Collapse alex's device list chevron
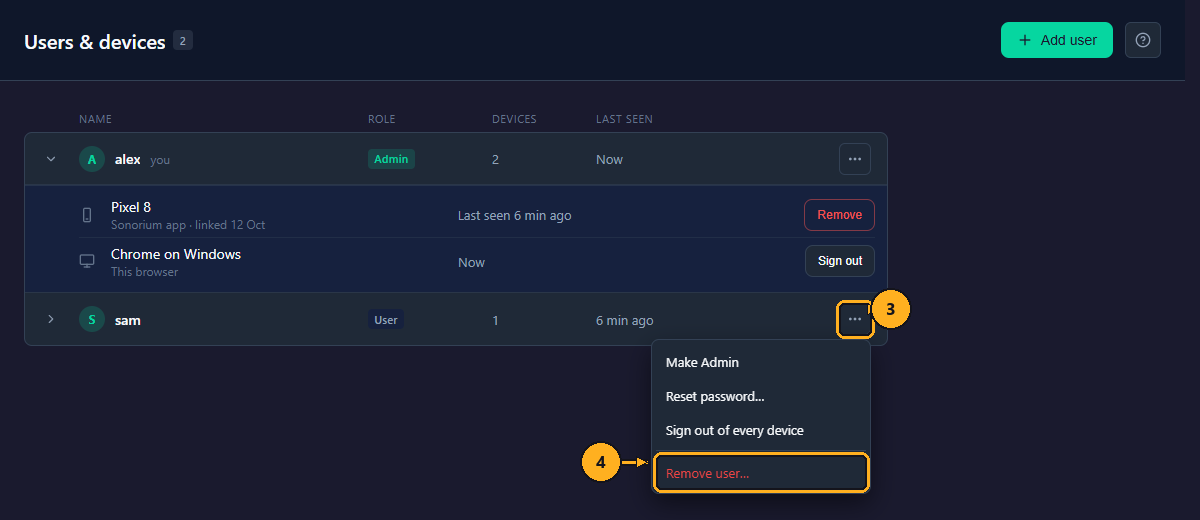This screenshot has width=1200, height=520. pyautogui.click(x=51, y=159)
